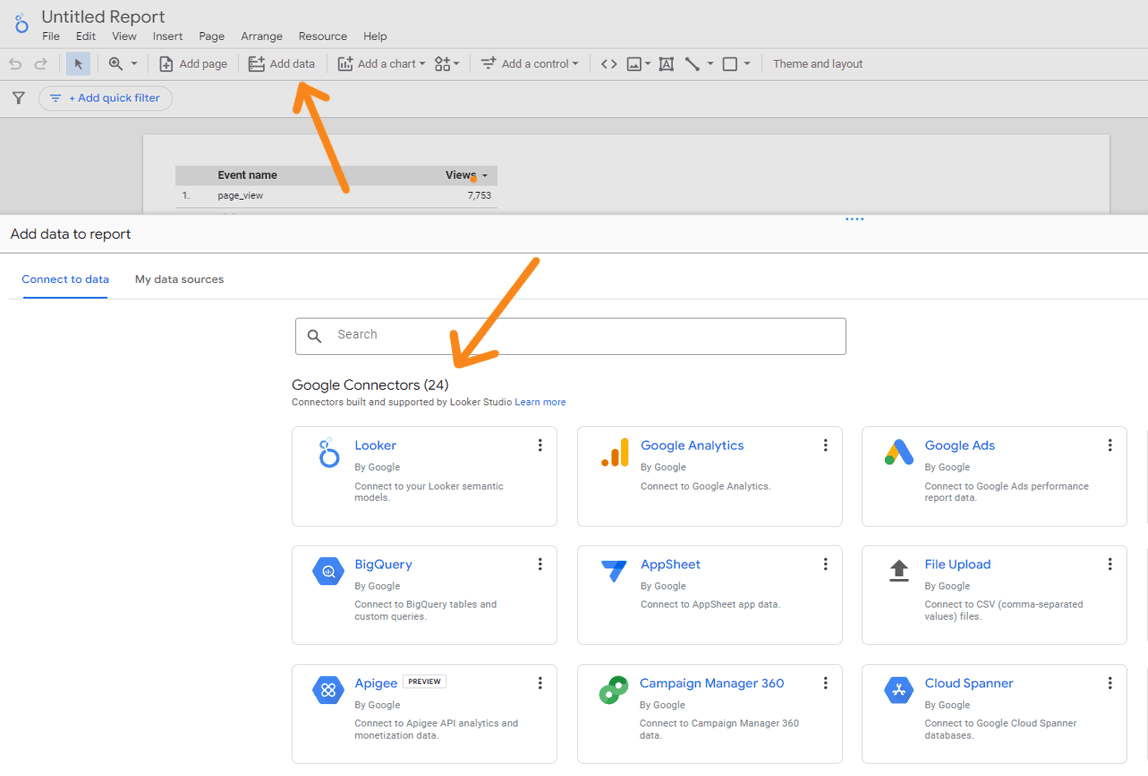
Task: Open the zoom level dropdown arrow
Action: click(x=134, y=64)
